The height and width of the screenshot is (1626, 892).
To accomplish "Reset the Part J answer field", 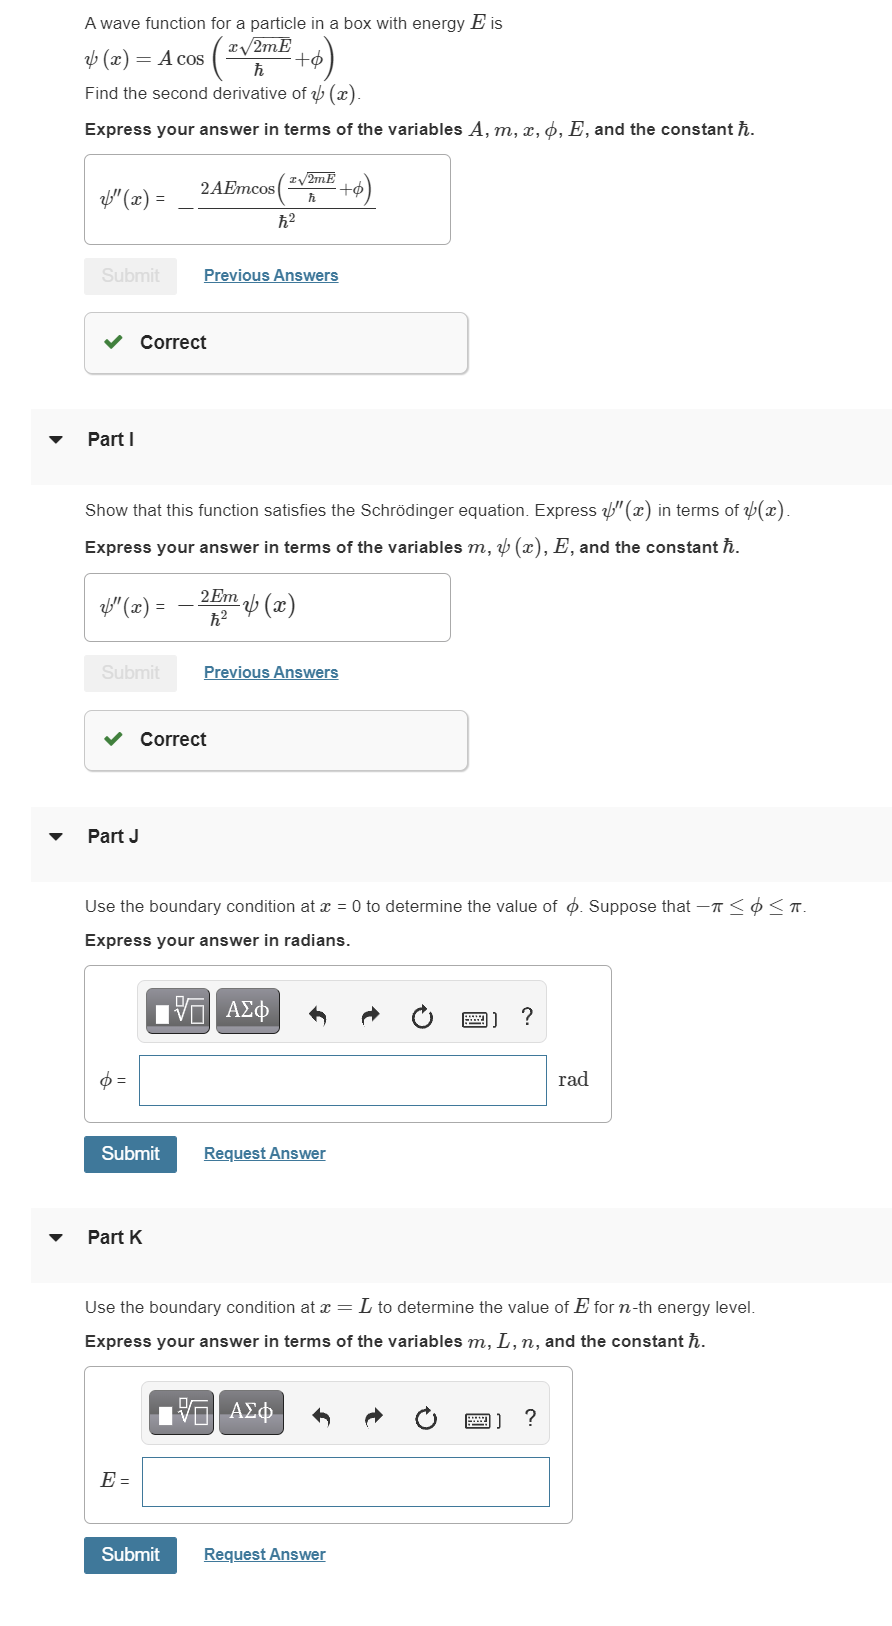I will [423, 1017].
